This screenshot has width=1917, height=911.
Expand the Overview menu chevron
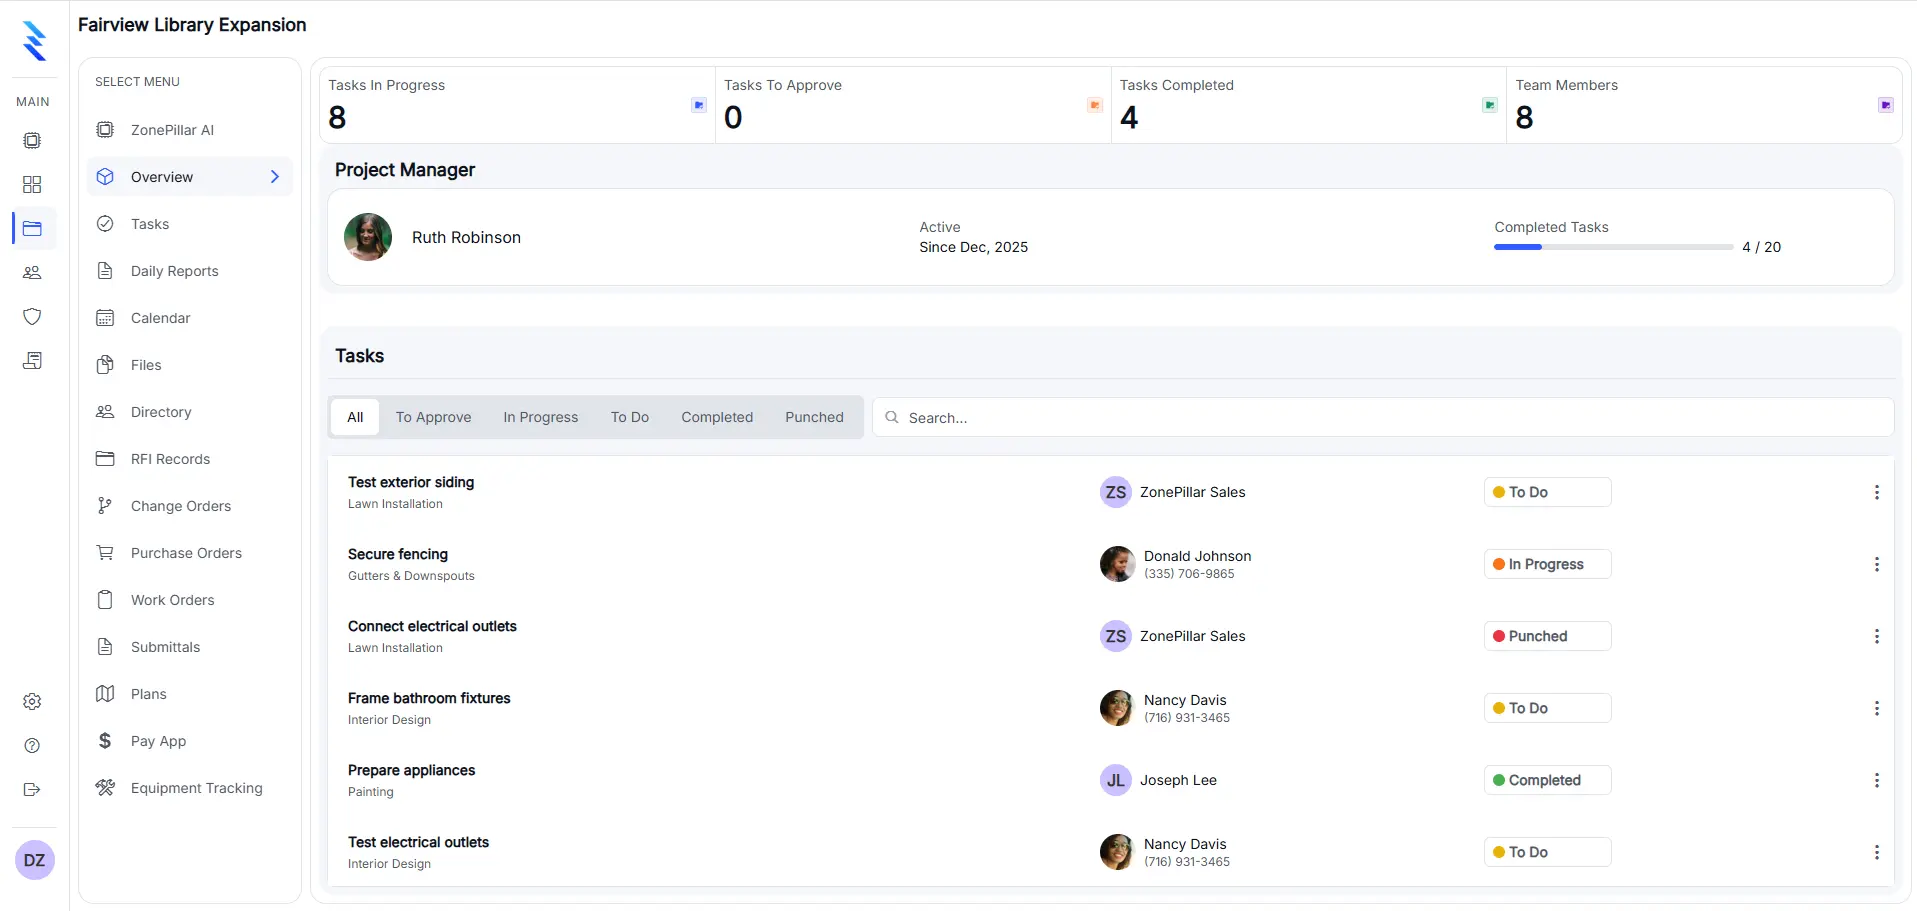tap(275, 176)
